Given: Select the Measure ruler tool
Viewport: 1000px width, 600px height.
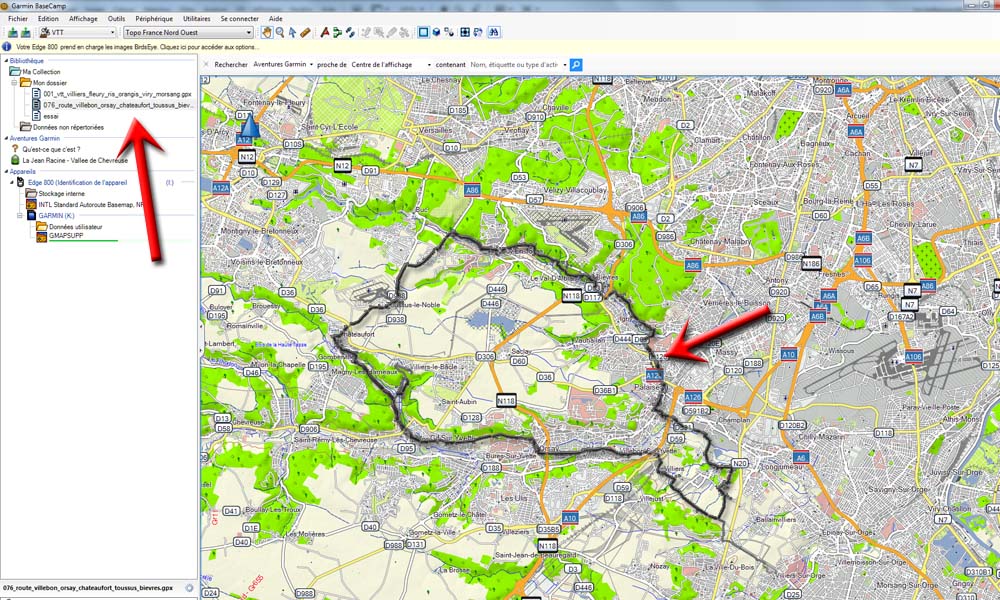Looking at the screenshot, I should pyautogui.click(x=305, y=33).
